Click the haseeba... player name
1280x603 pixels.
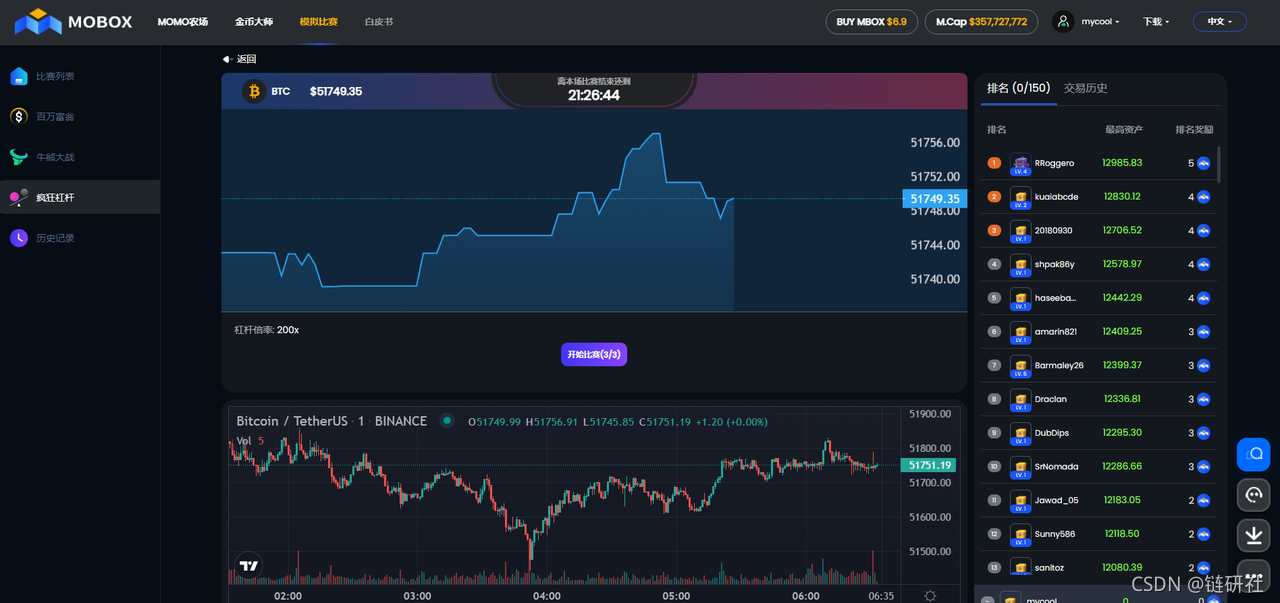coord(1055,298)
